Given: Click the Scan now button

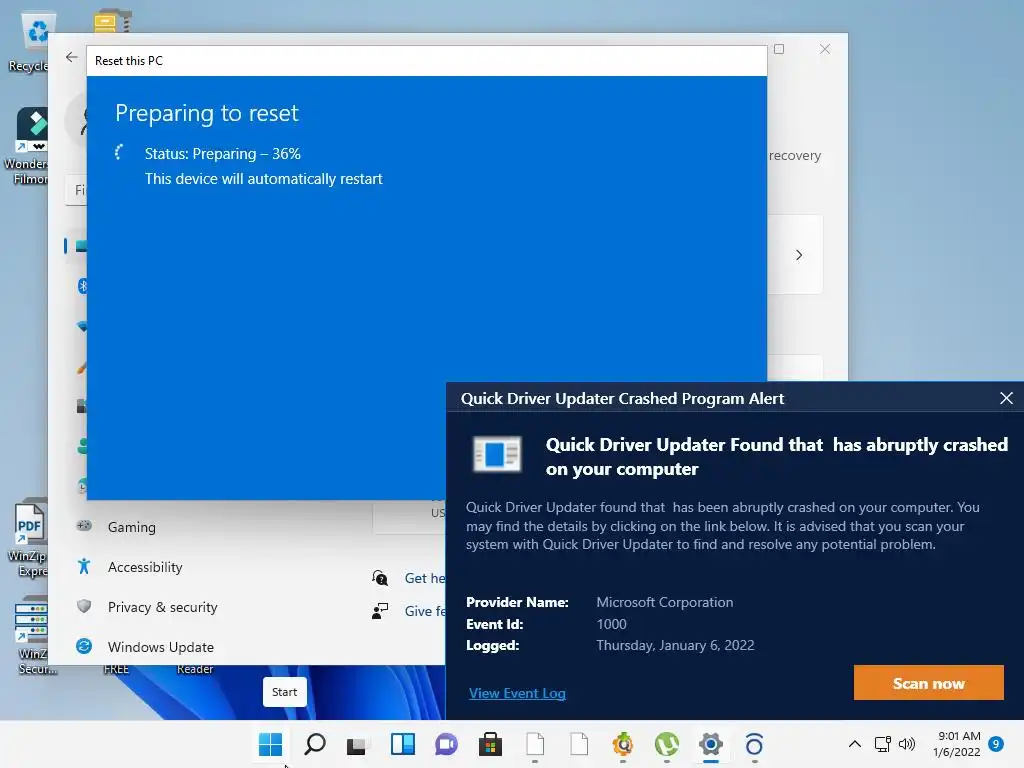Looking at the screenshot, I should tap(928, 683).
